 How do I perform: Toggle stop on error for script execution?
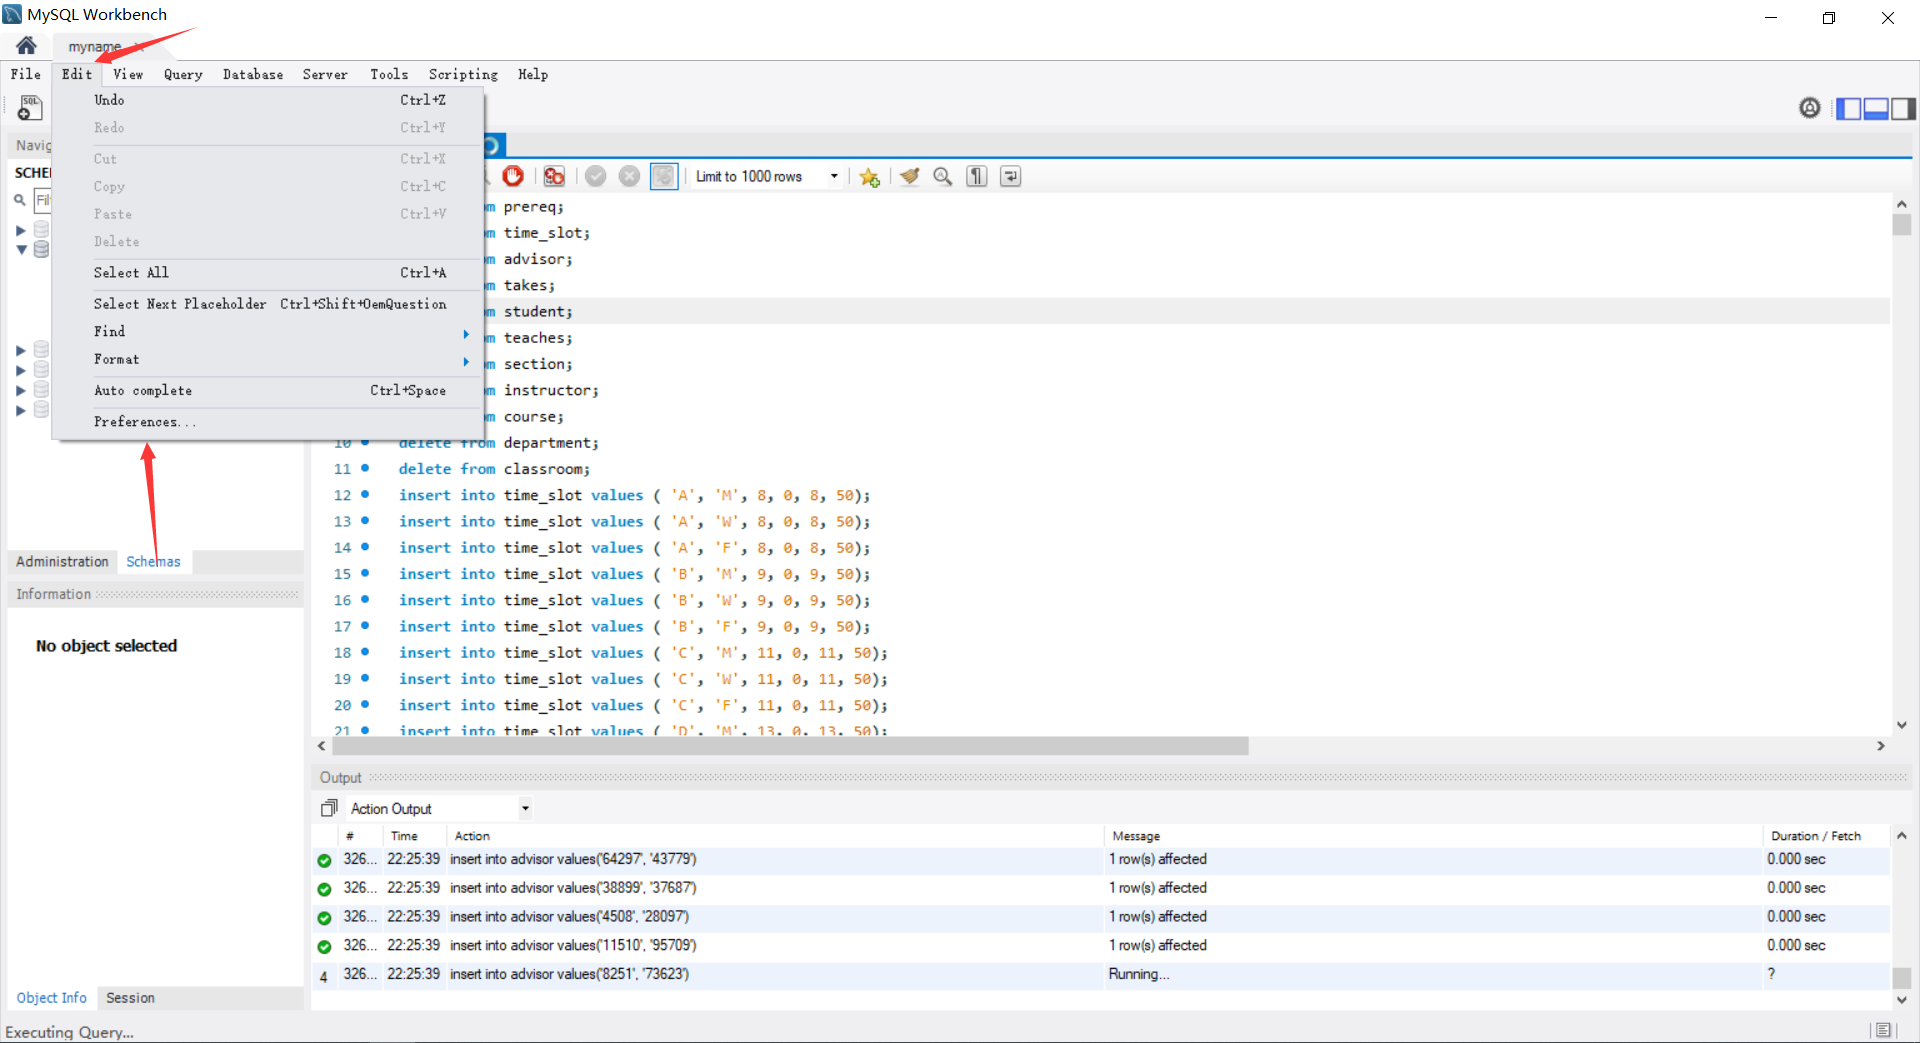tap(555, 176)
